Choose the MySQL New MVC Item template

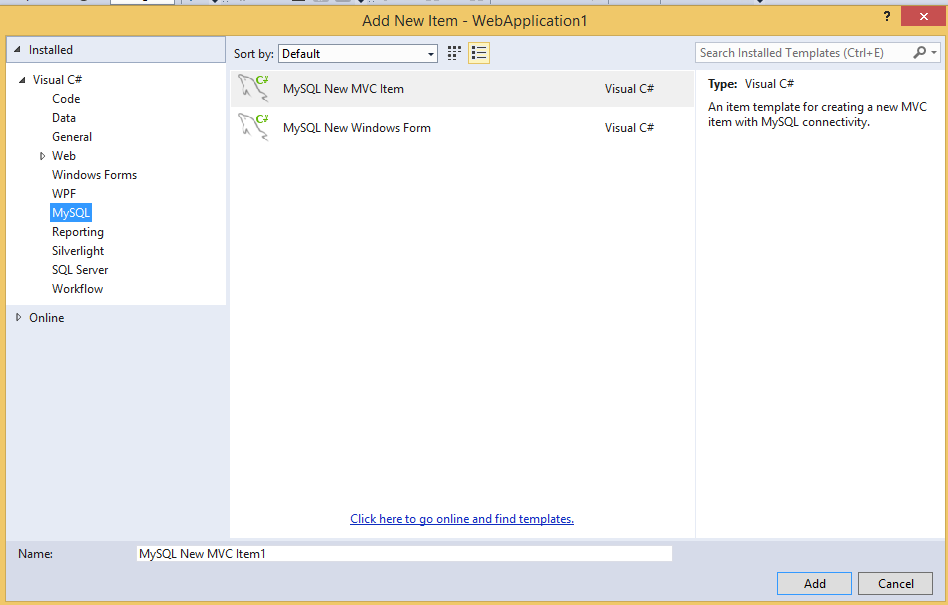point(462,88)
